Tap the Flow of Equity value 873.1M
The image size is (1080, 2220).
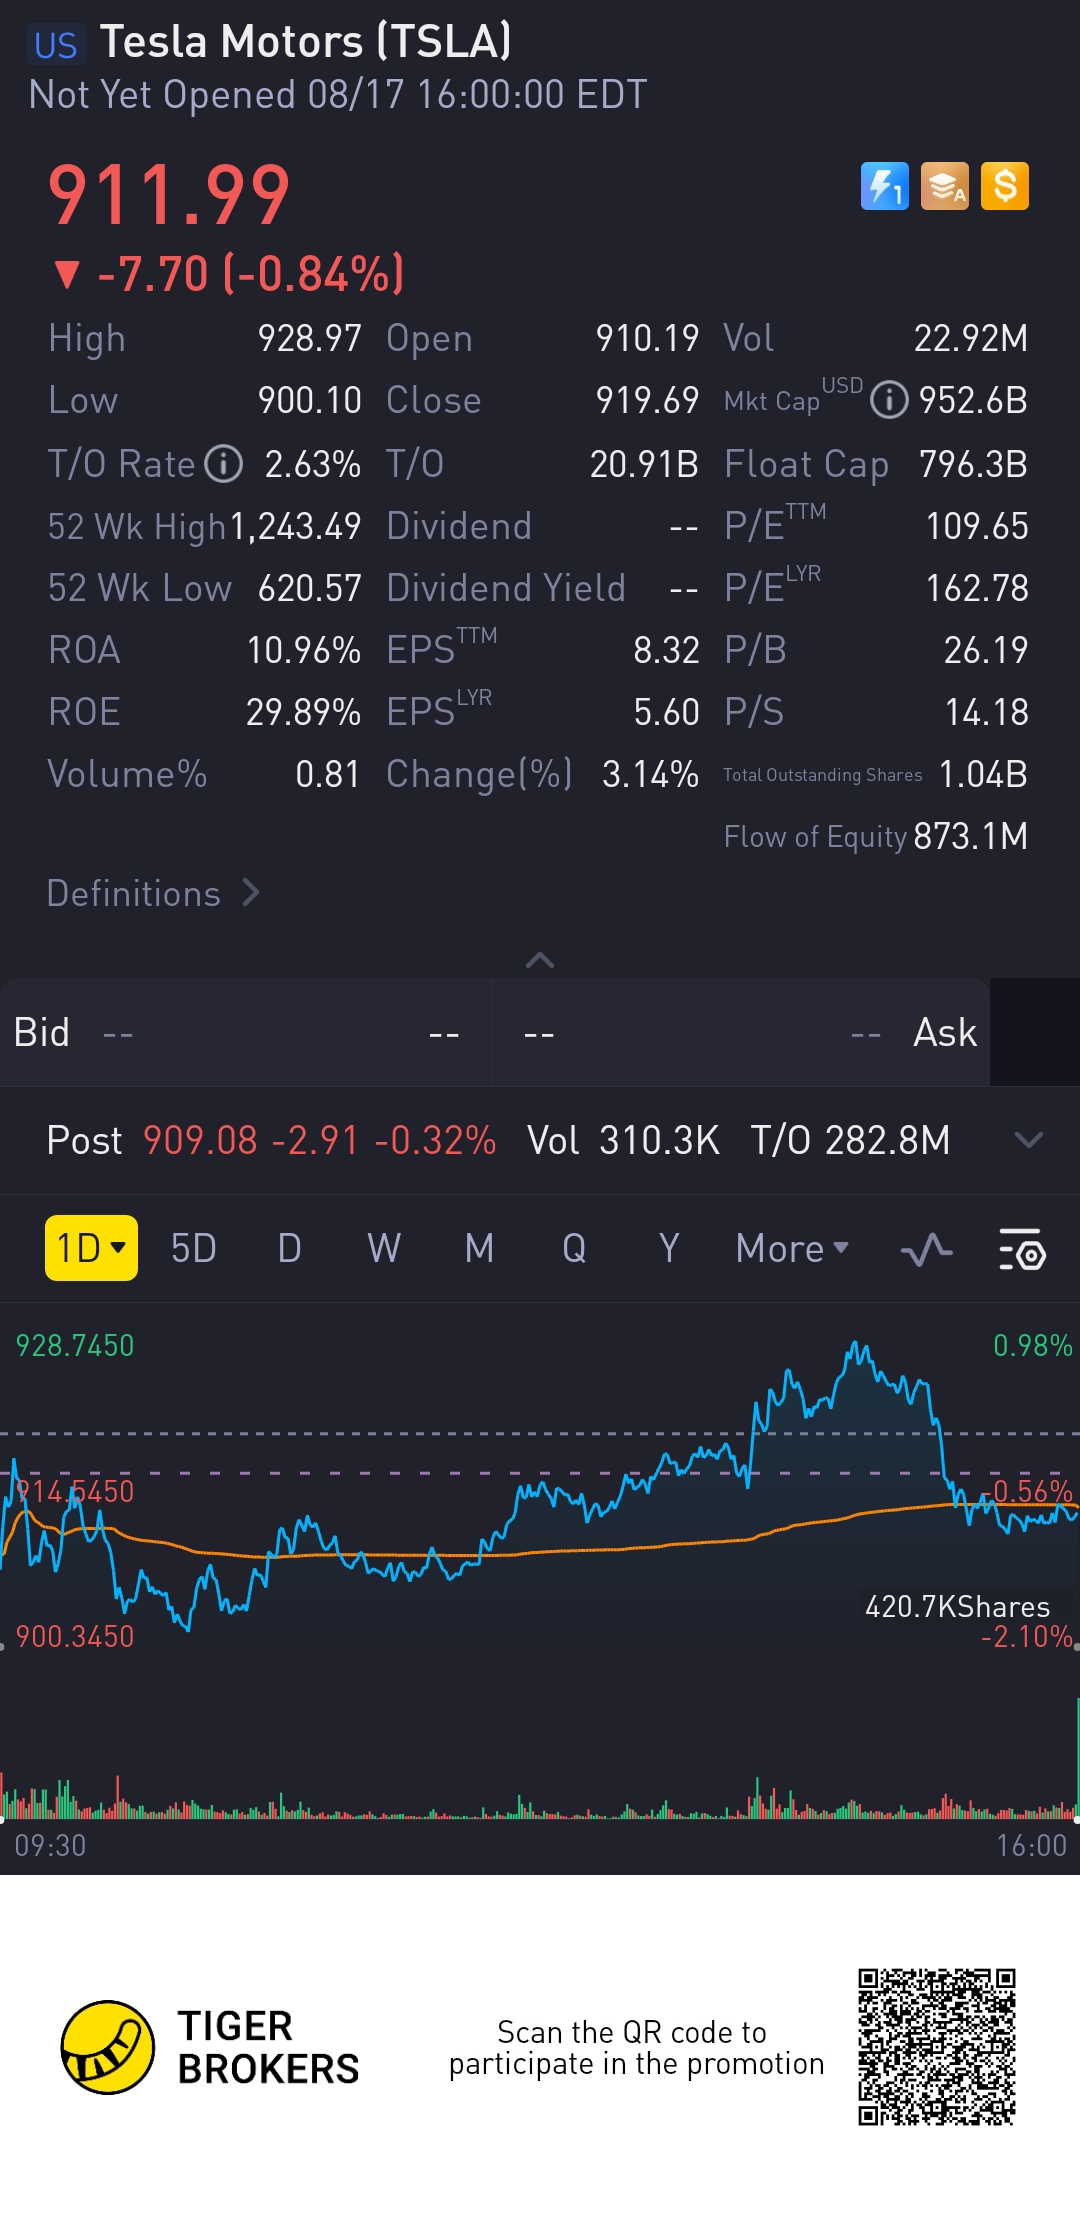(971, 837)
